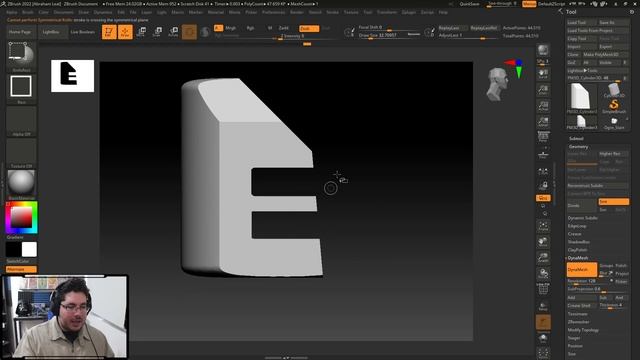Image resolution: width=640 pixels, height=360 pixels.
Task: Expand the Dynamic Subdiv subsection
Action: 582,218
